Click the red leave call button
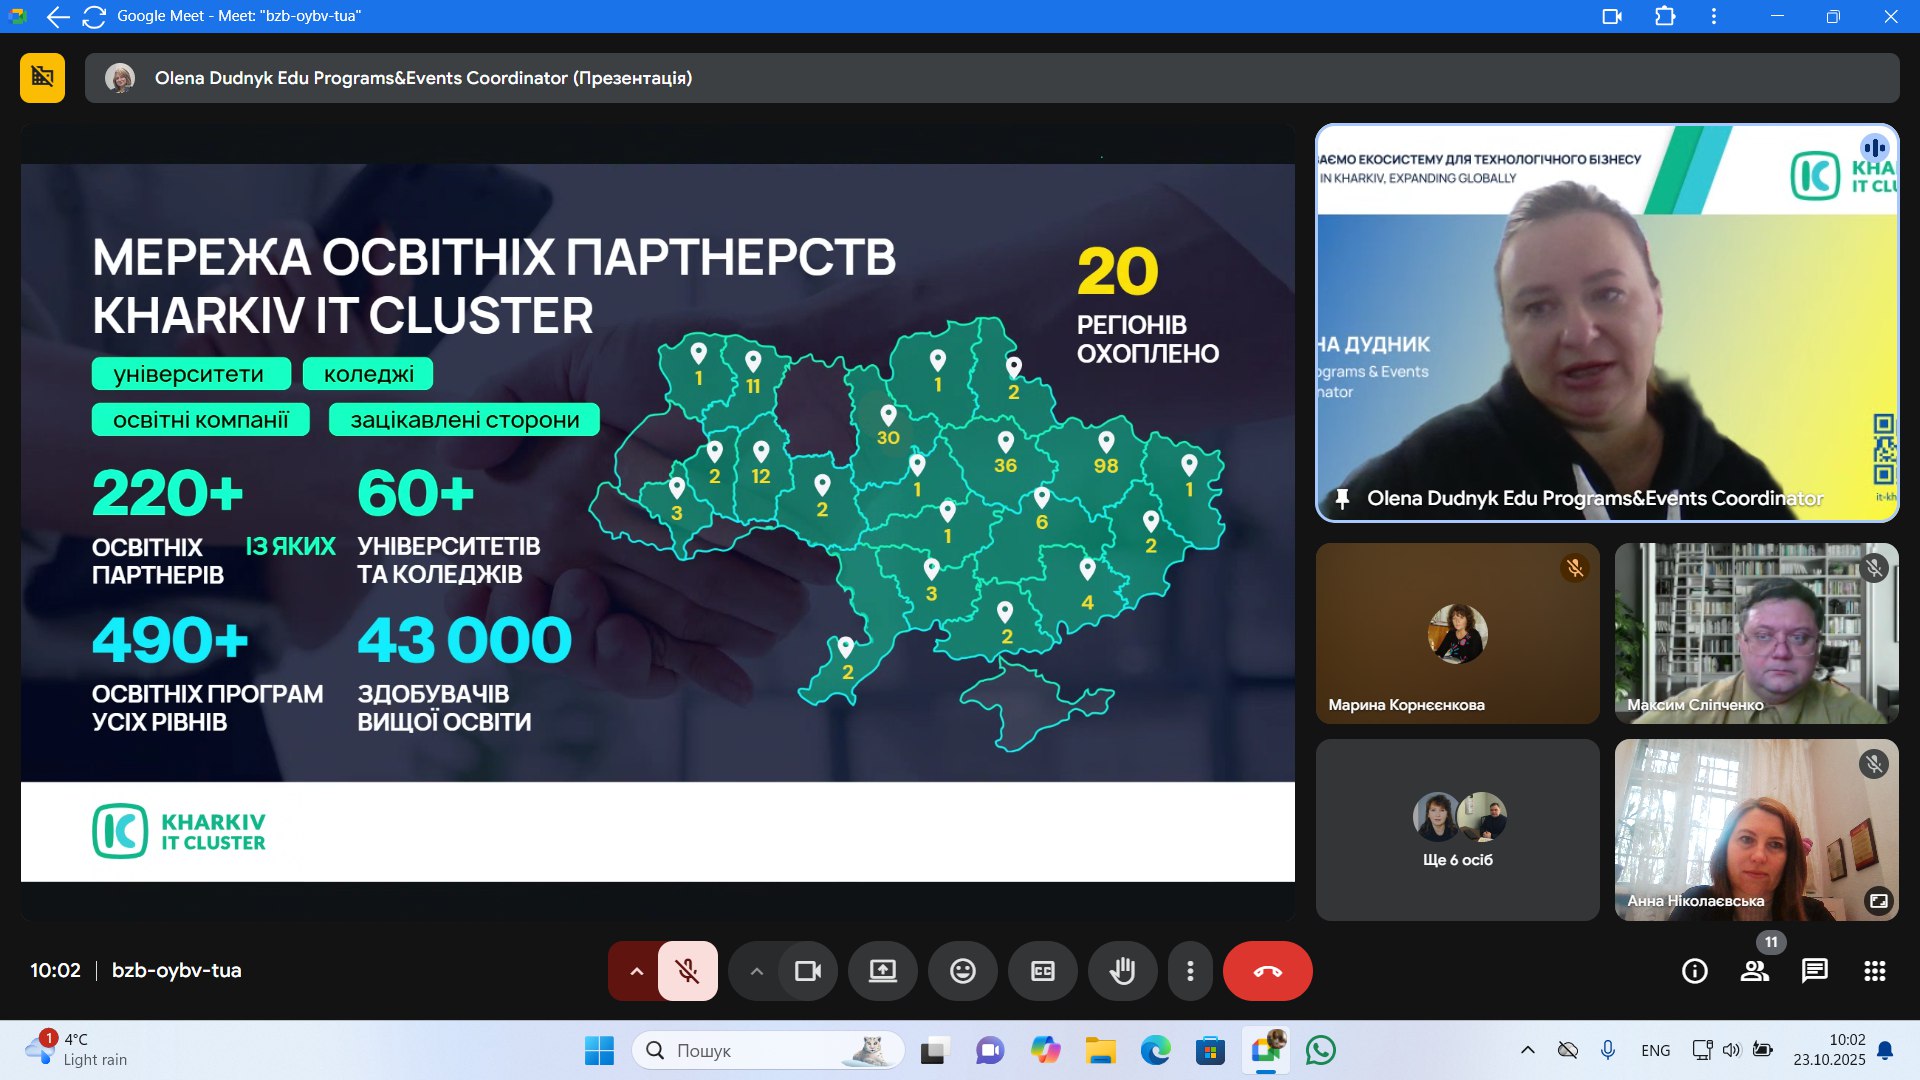Image resolution: width=1920 pixels, height=1080 pixels. (1267, 971)
